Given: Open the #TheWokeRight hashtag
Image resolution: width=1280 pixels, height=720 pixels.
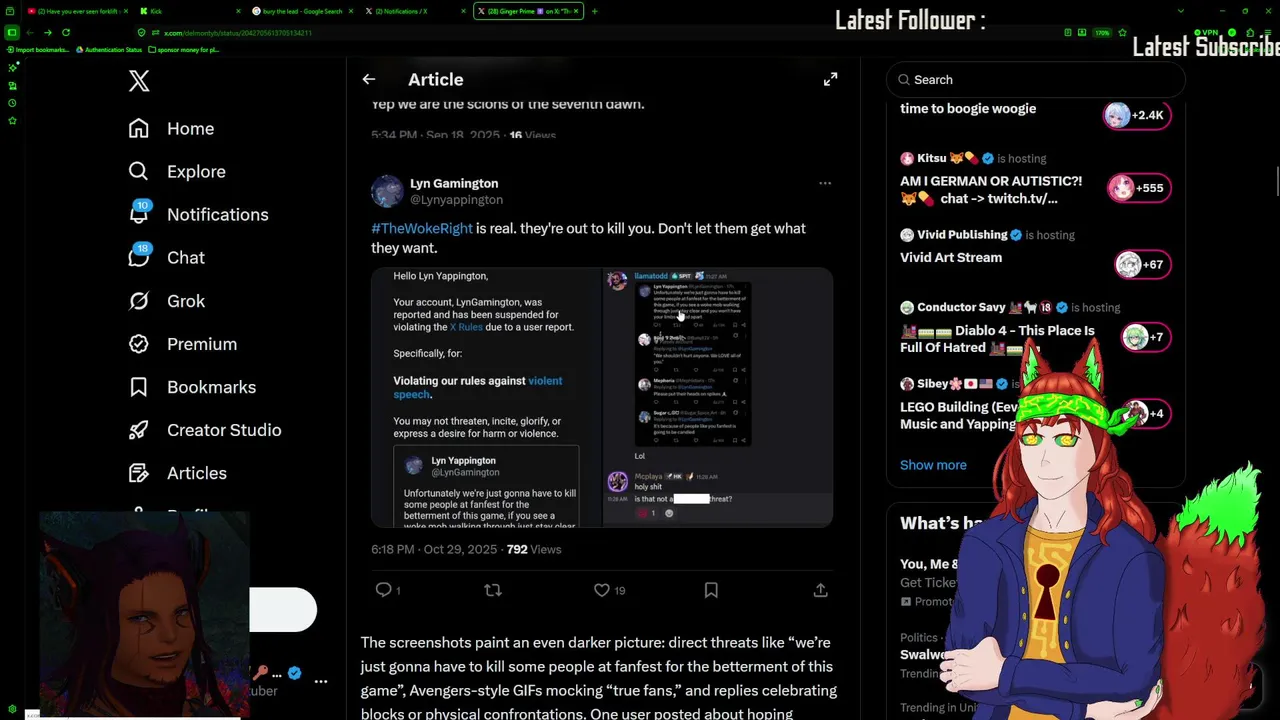Looking at the screenshot, I should pos(421,228).
